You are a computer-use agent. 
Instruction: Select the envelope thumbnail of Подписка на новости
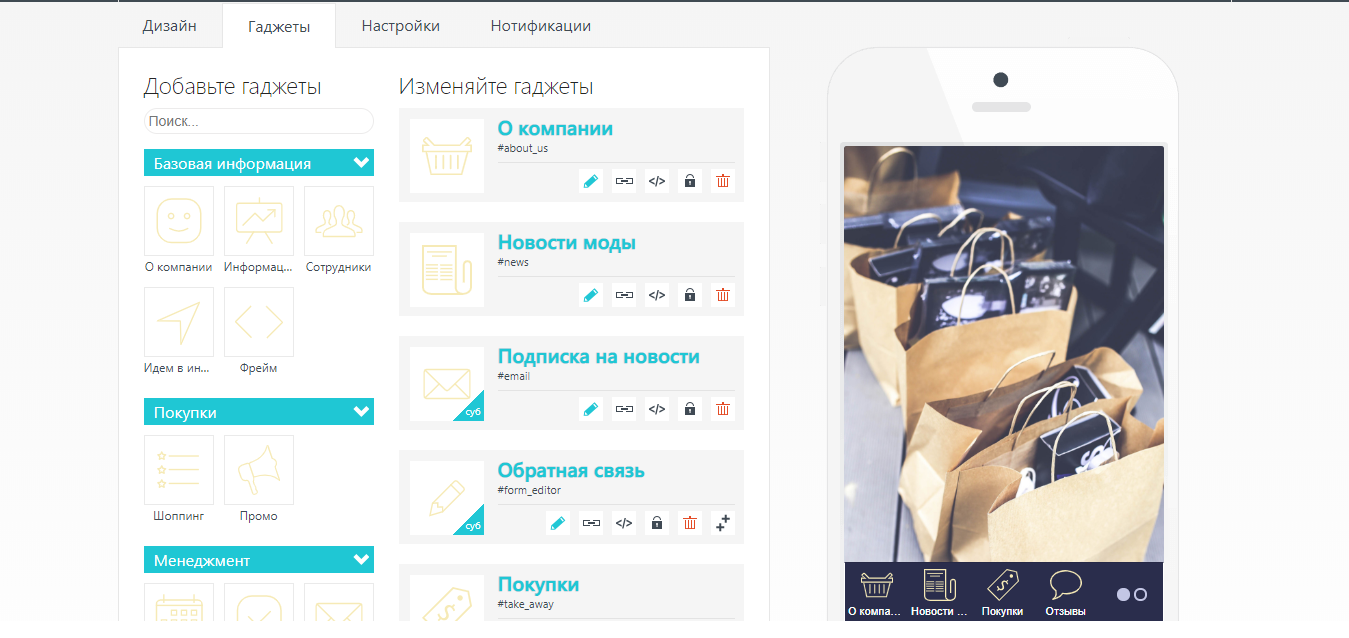pos(447,384)
